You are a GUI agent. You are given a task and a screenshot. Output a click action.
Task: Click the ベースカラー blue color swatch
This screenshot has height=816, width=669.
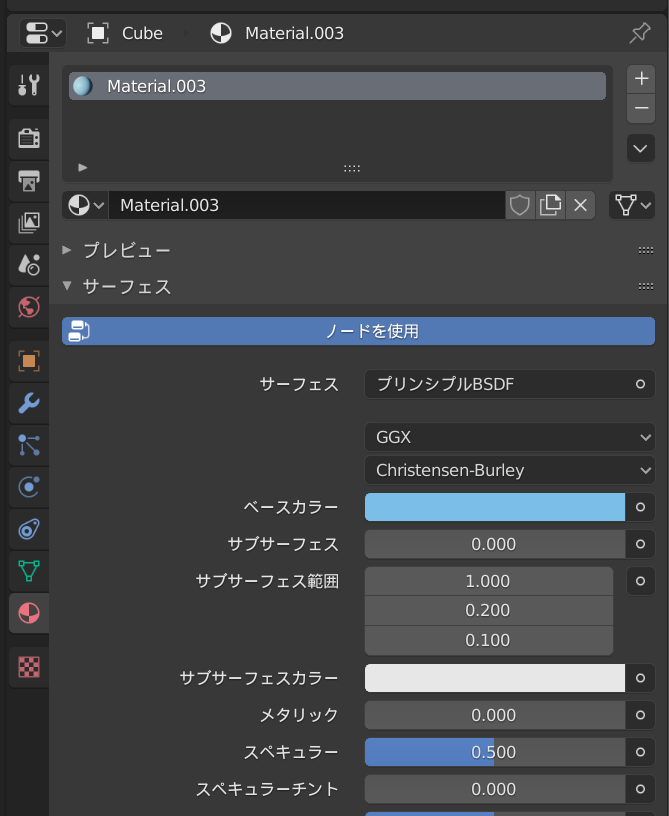coord(494,507)
